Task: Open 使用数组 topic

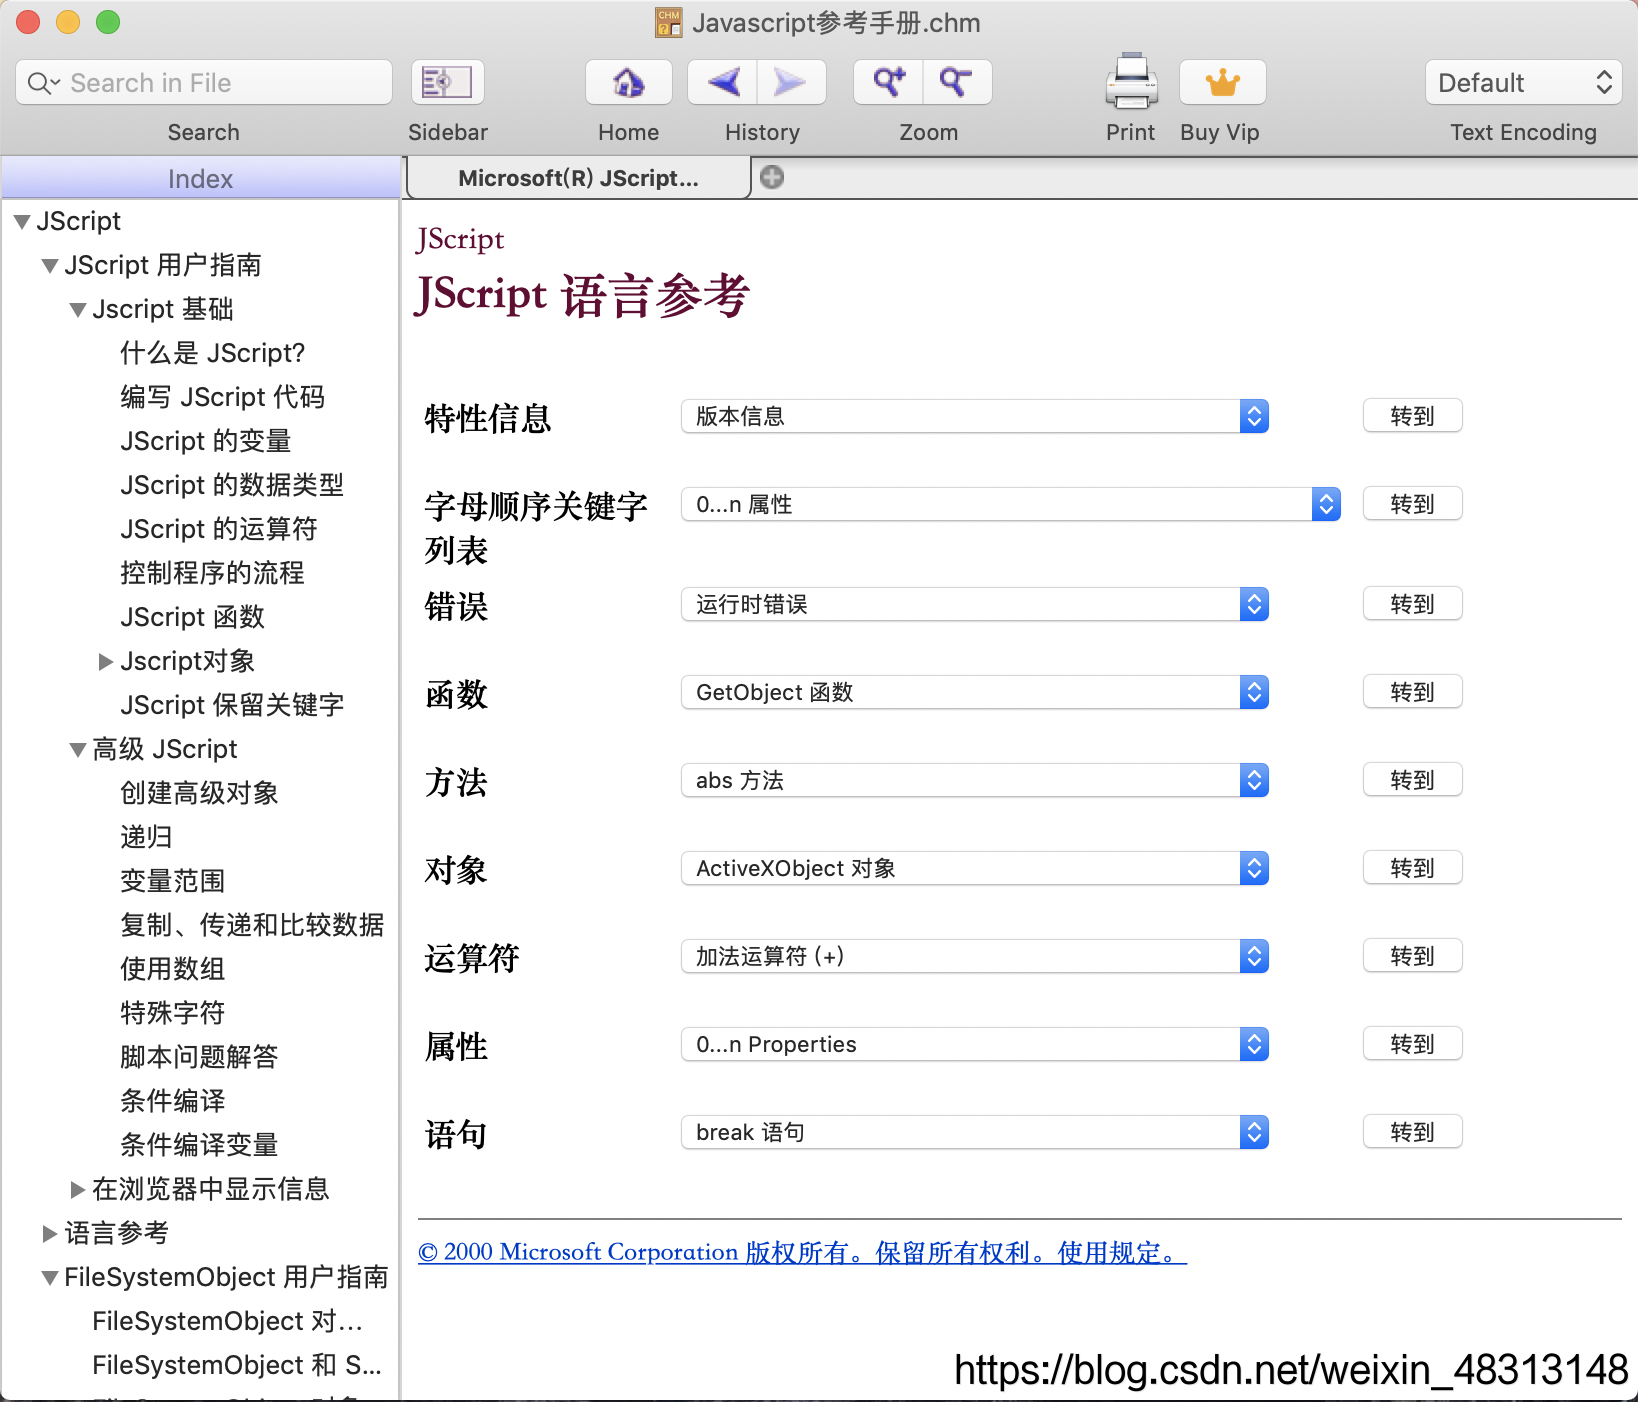Action: pyautogui.click(x=172, y=969)
